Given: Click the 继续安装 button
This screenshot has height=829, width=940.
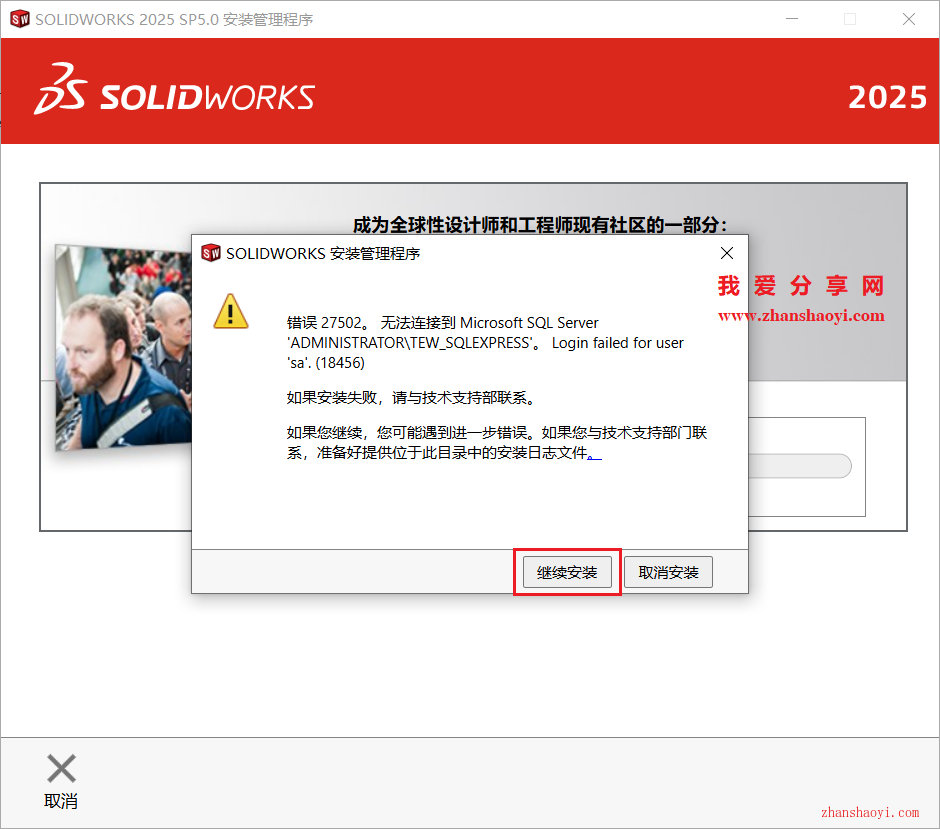Looking at the screenshot, I should [567, 572].
